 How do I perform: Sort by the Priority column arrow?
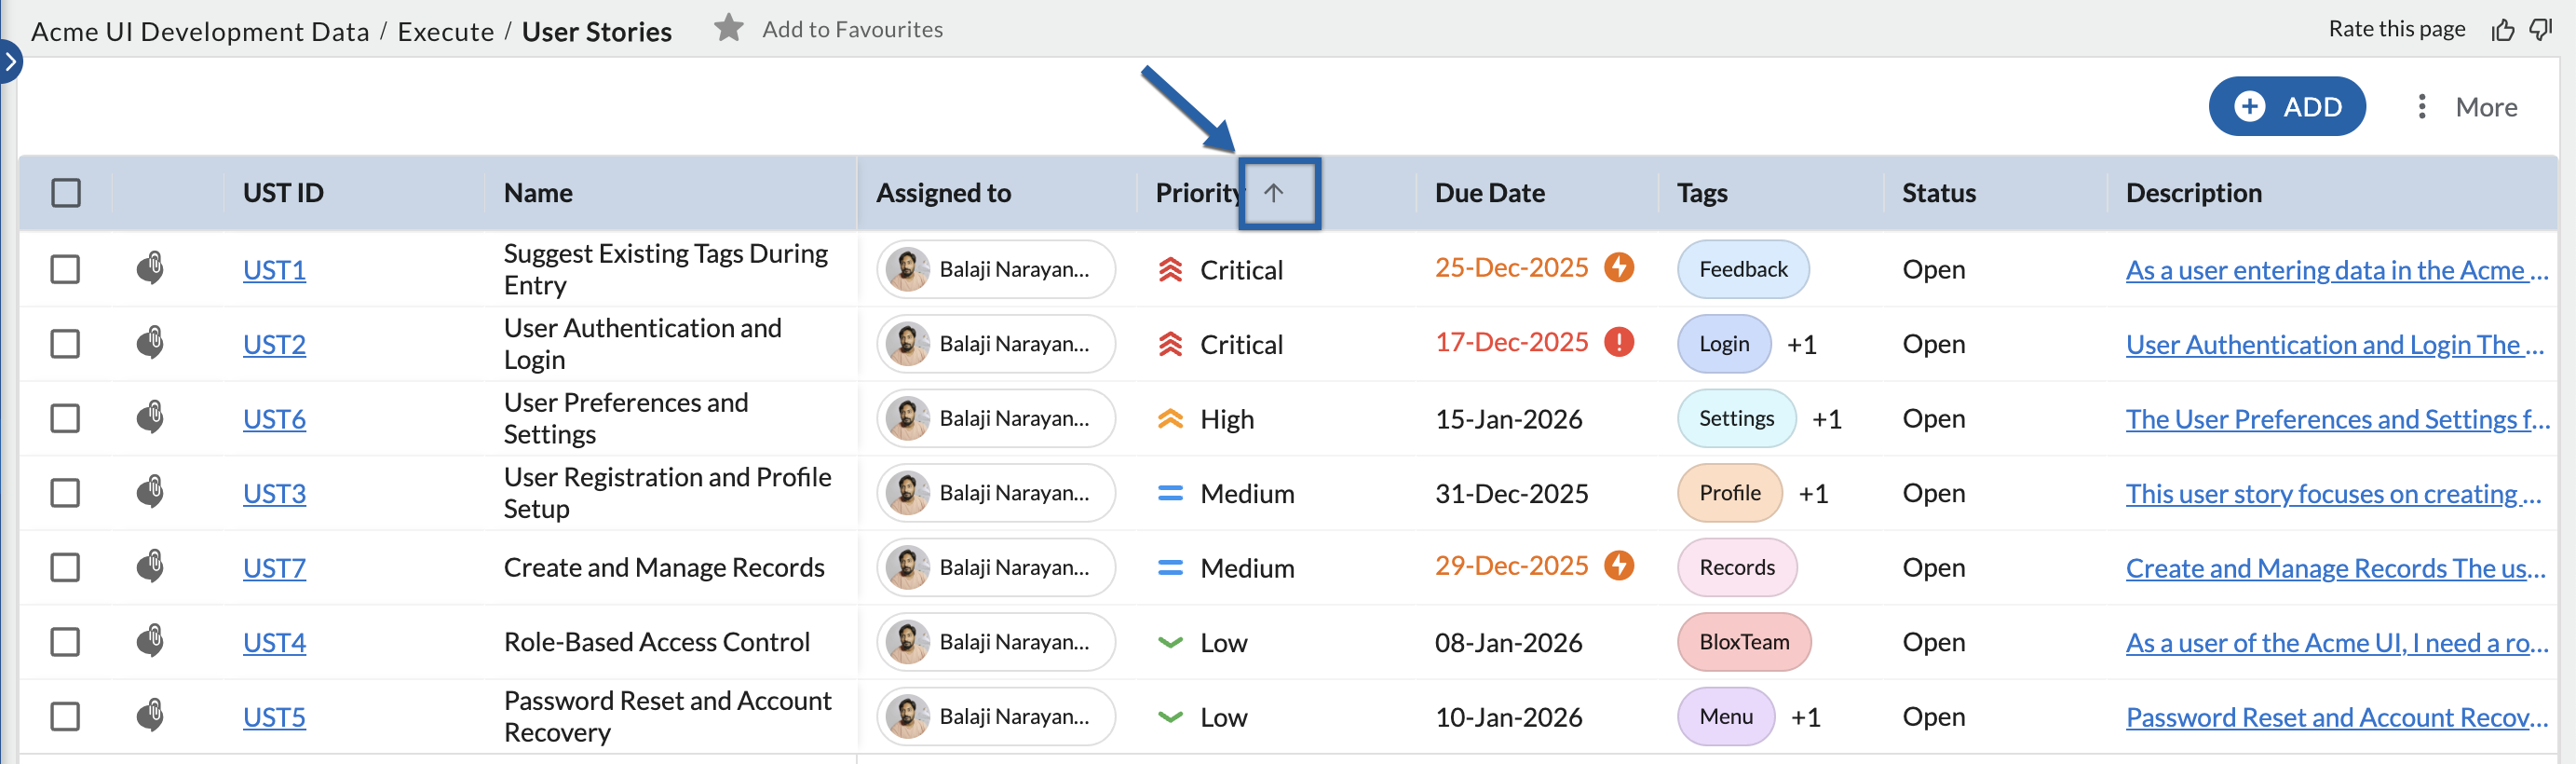1272,192
